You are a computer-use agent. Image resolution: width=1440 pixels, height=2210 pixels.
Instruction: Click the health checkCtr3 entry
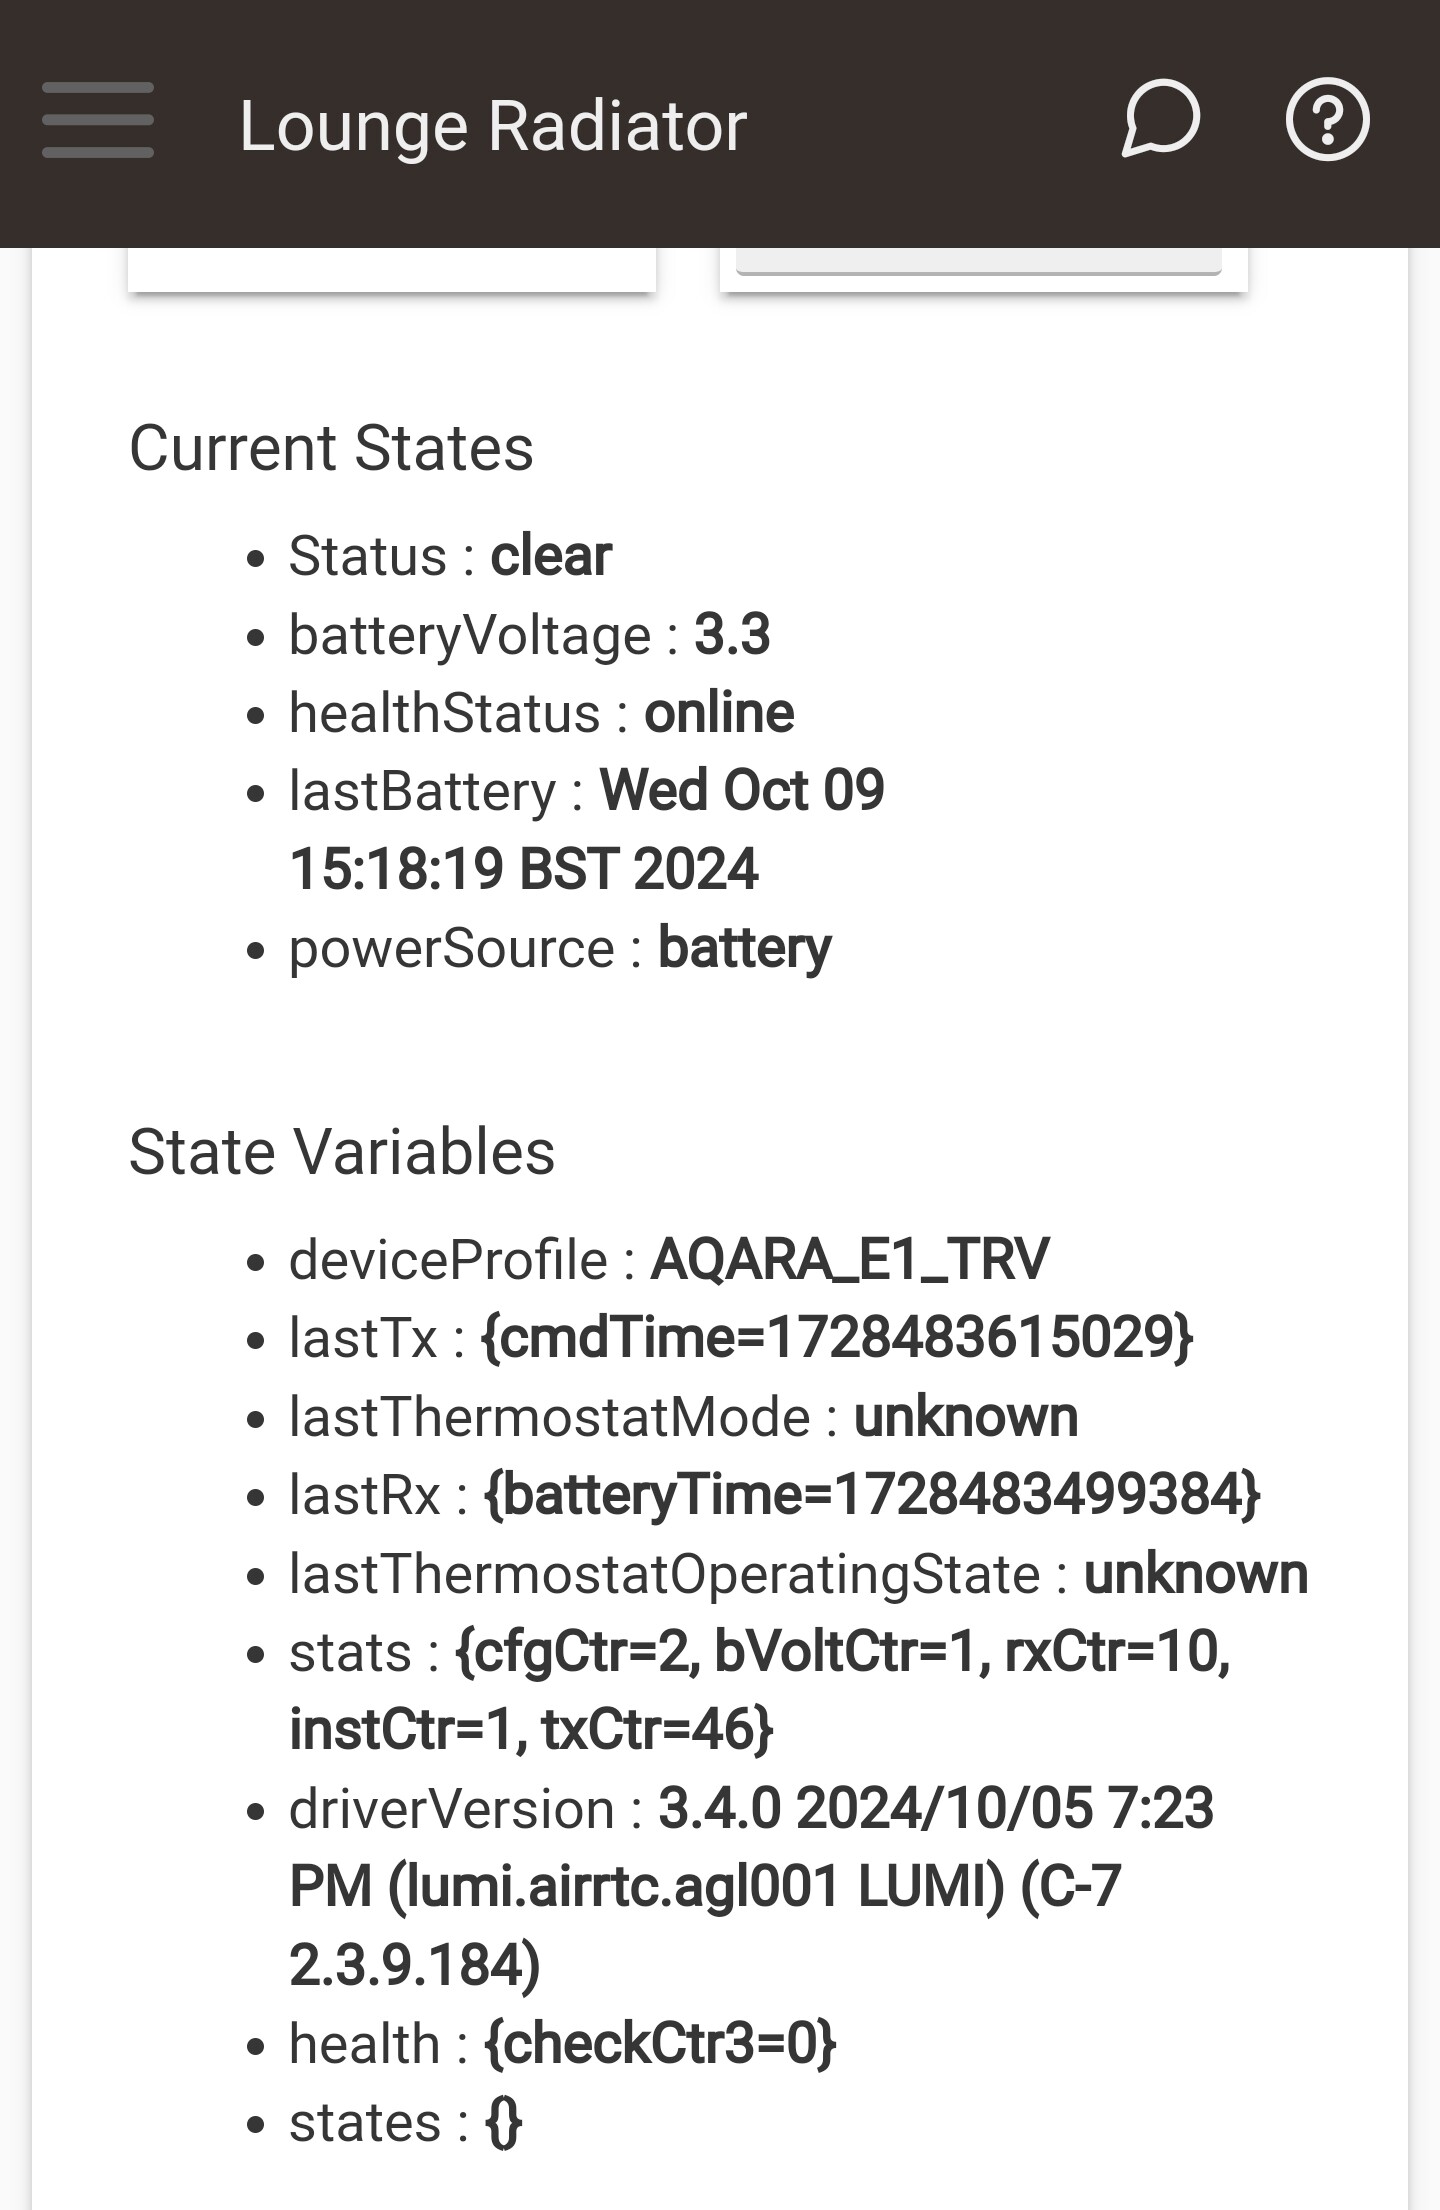562,2043
